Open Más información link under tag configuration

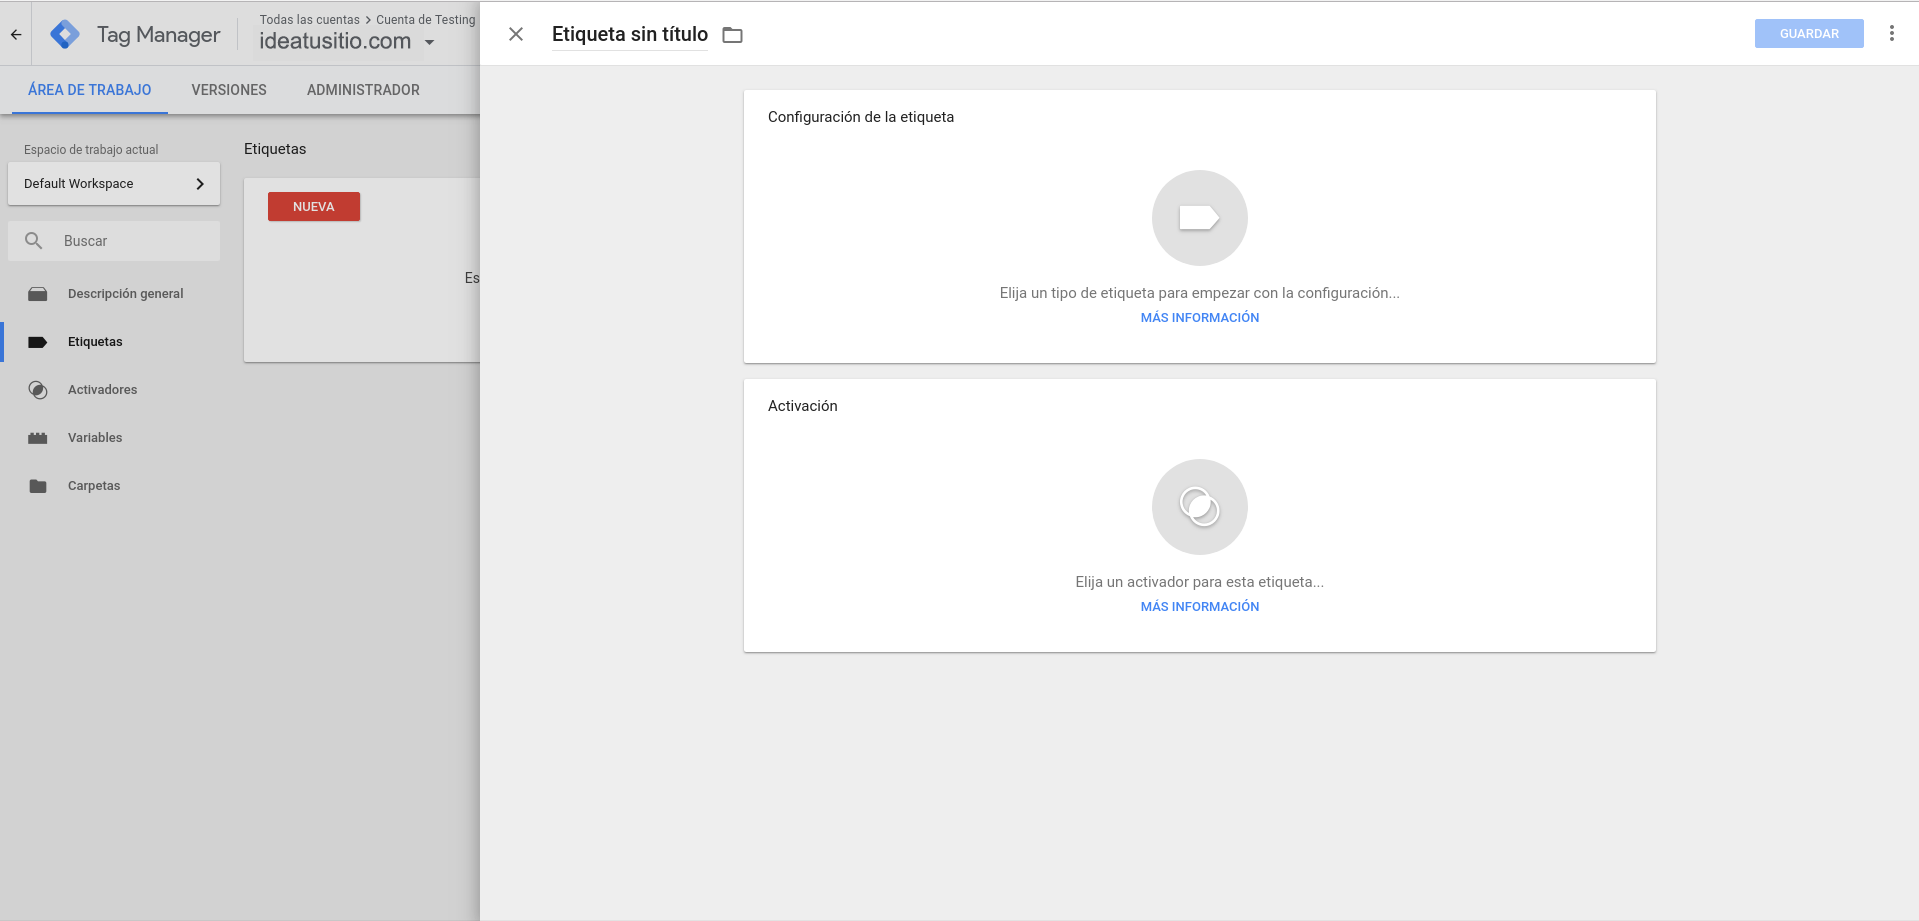click(x=1199, y=318)
